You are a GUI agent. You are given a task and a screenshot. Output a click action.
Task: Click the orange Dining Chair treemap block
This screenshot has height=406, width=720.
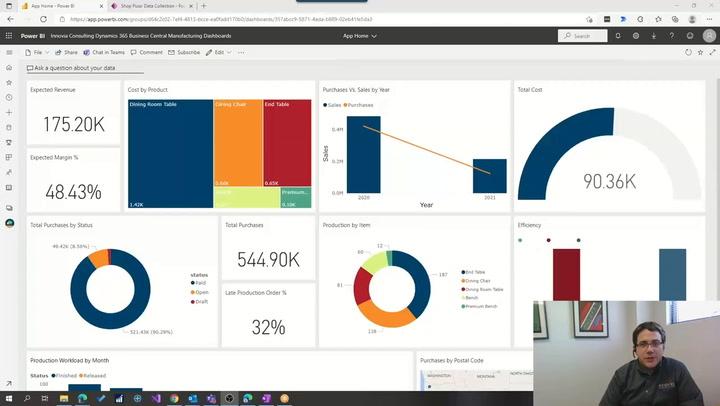pos(238,143)
